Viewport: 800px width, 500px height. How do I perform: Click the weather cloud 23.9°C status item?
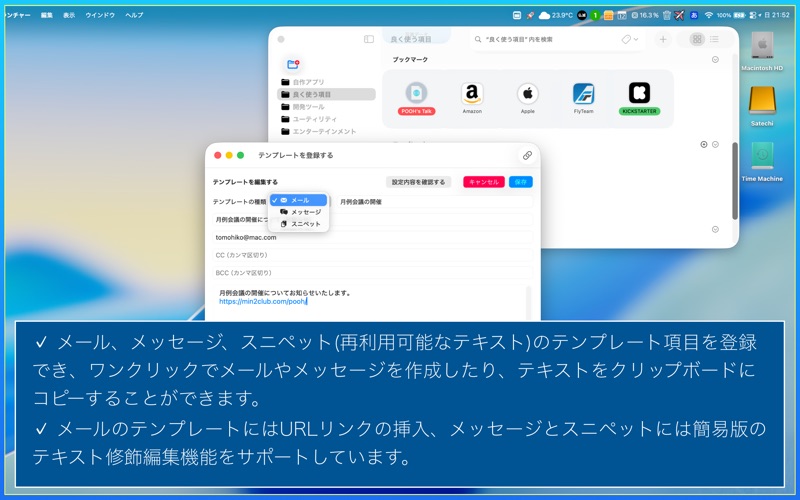pyautogui.click(x=556, y=15)
